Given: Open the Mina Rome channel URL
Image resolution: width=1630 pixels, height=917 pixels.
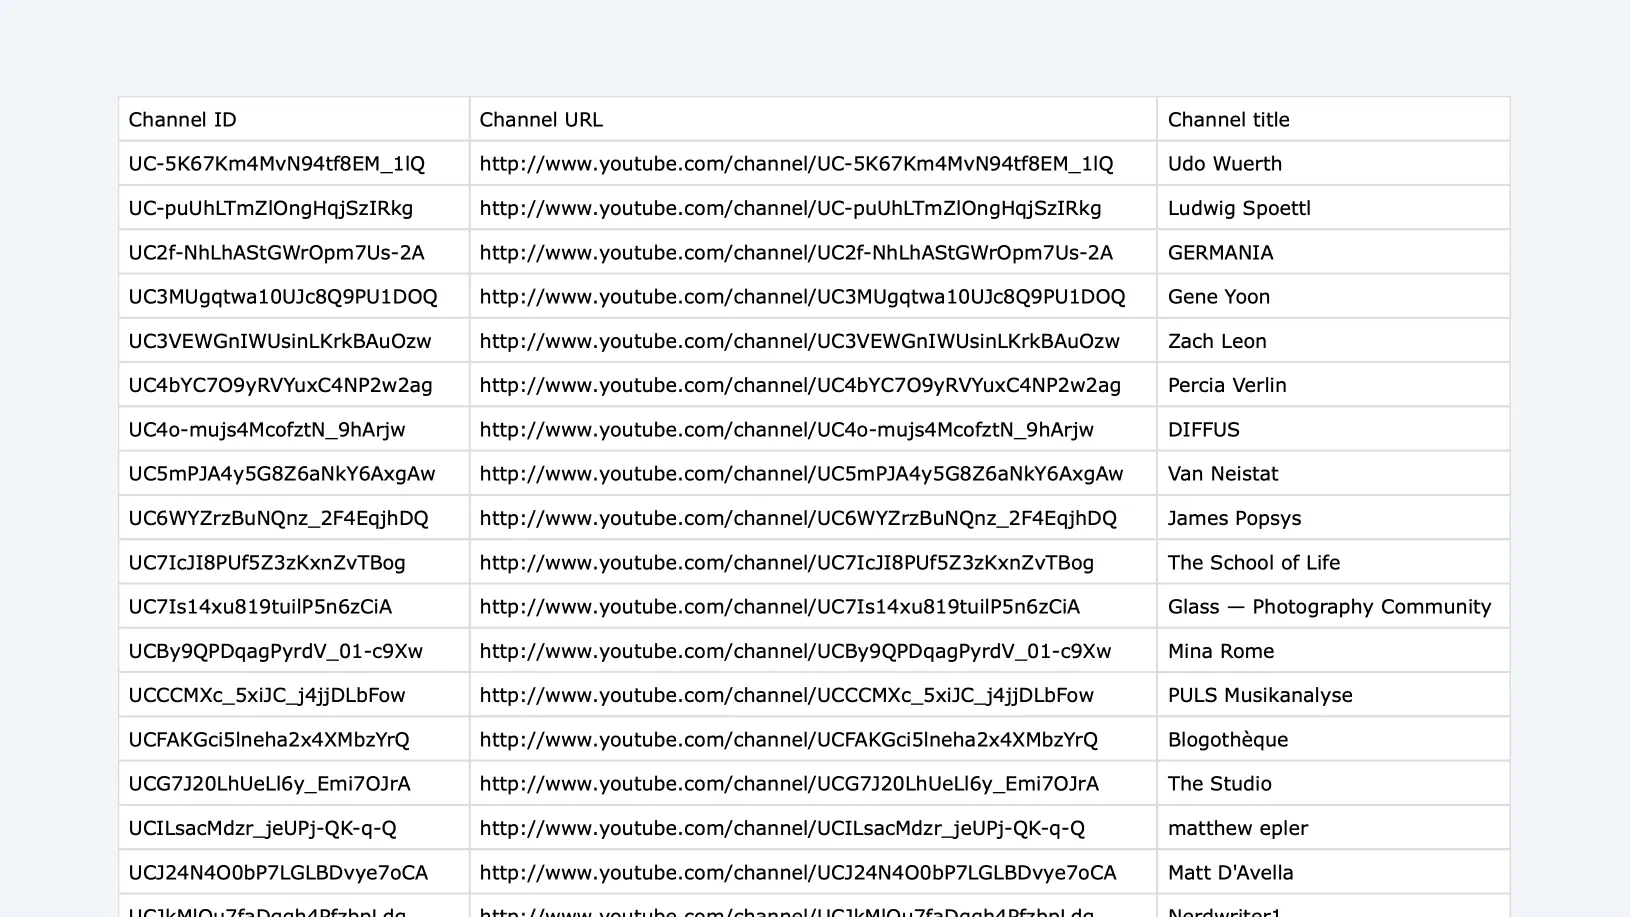Looking at the screenshot, I should (x=795, y=650).
